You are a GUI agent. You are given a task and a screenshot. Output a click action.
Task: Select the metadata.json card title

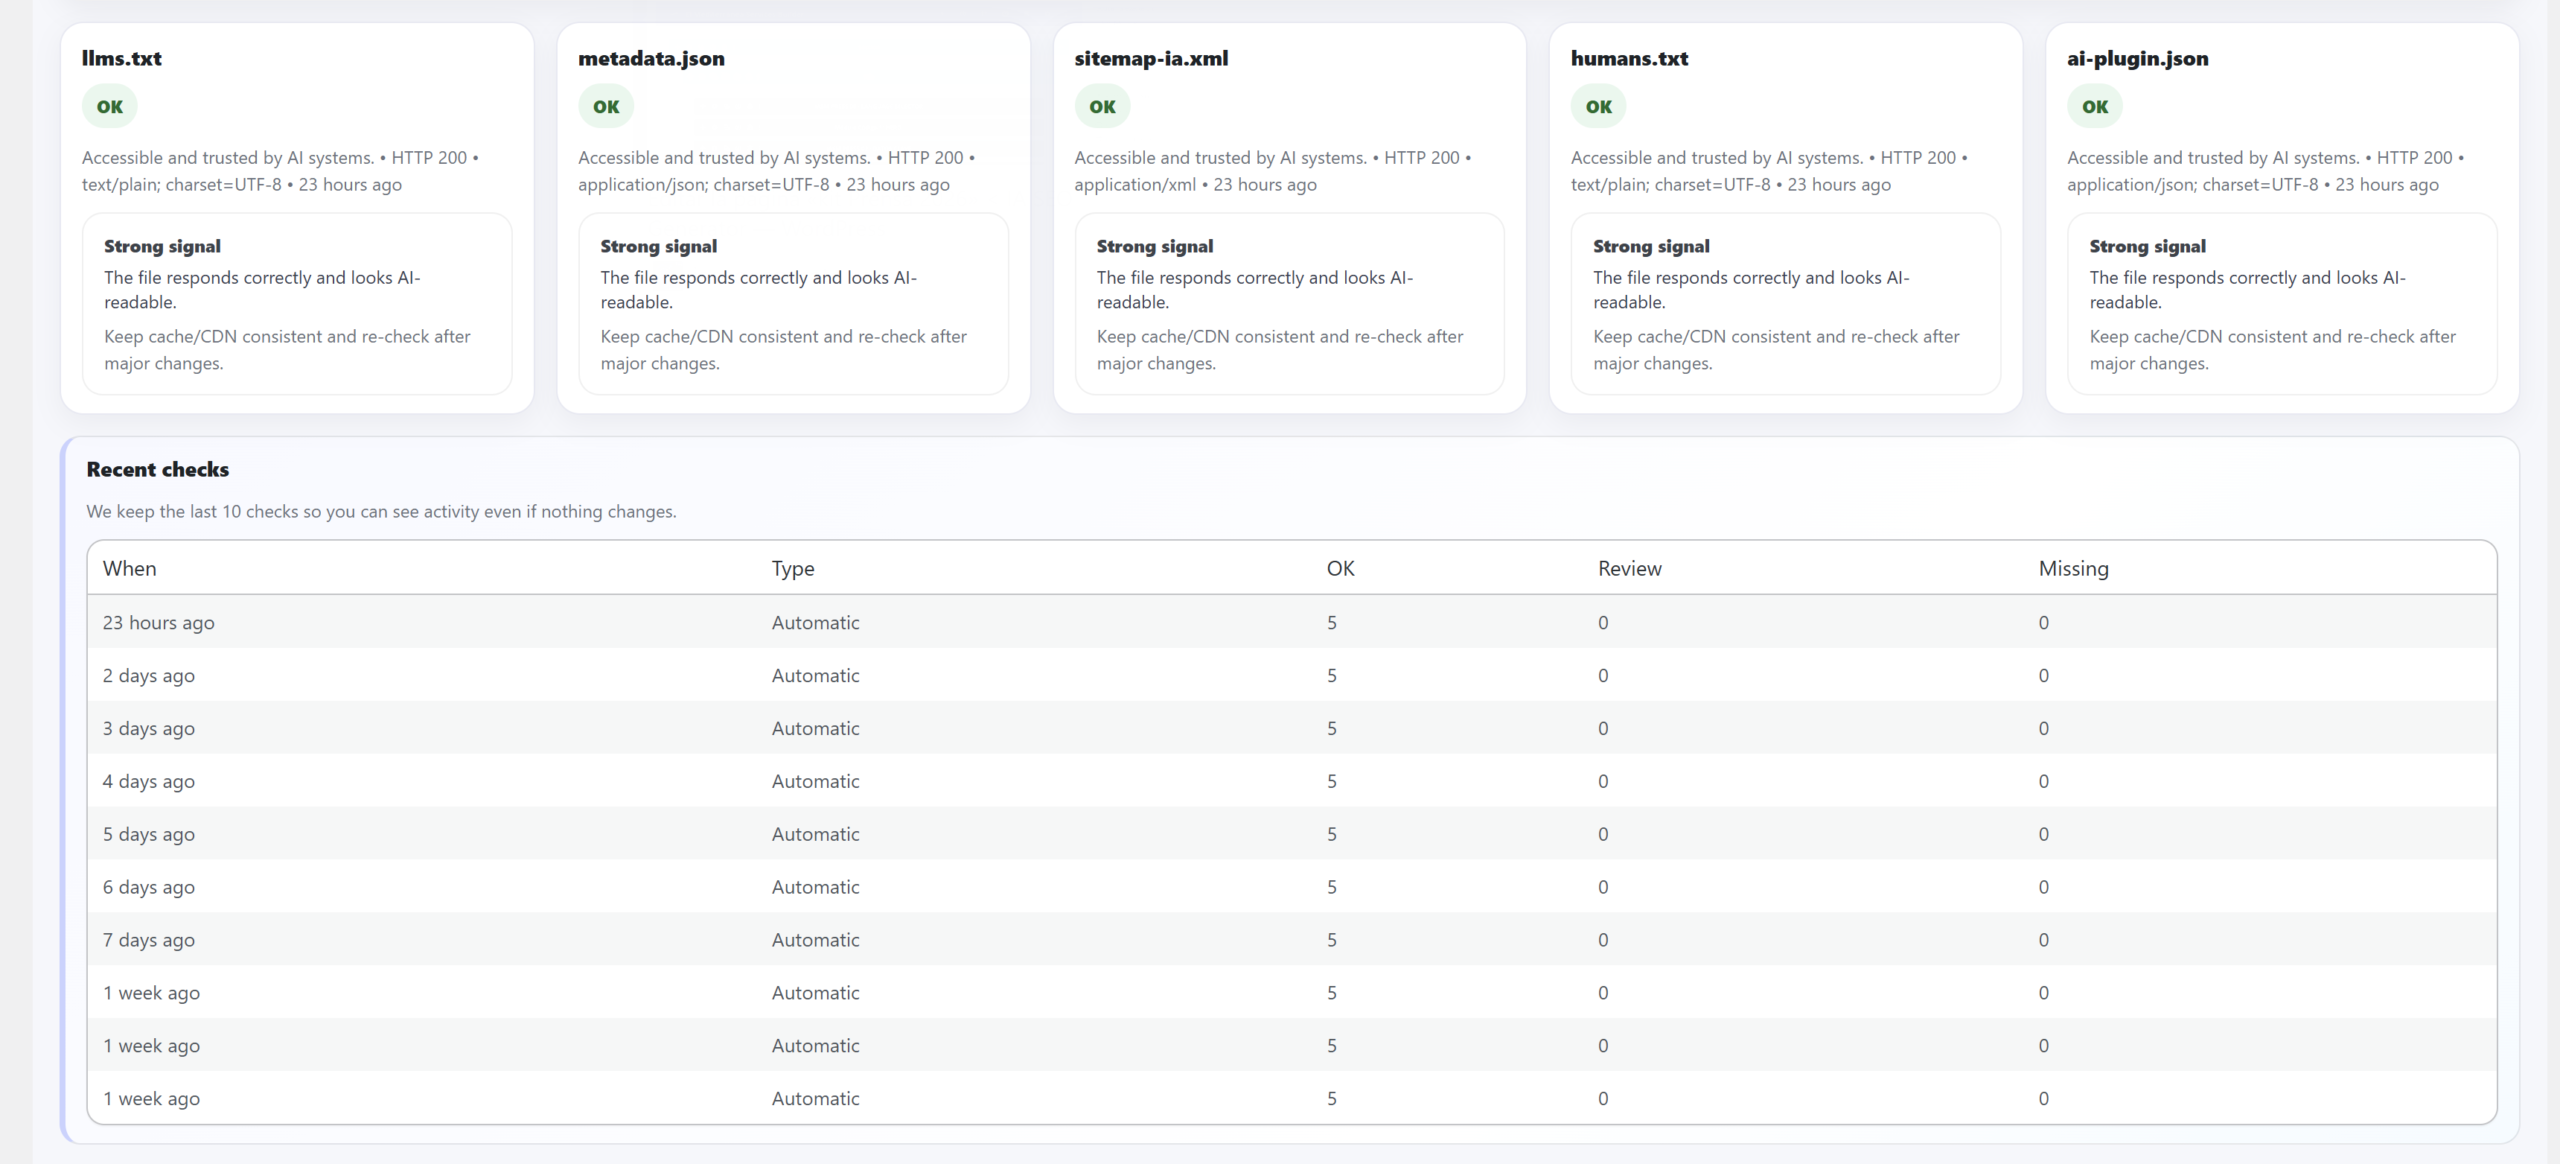coord(651,59)
